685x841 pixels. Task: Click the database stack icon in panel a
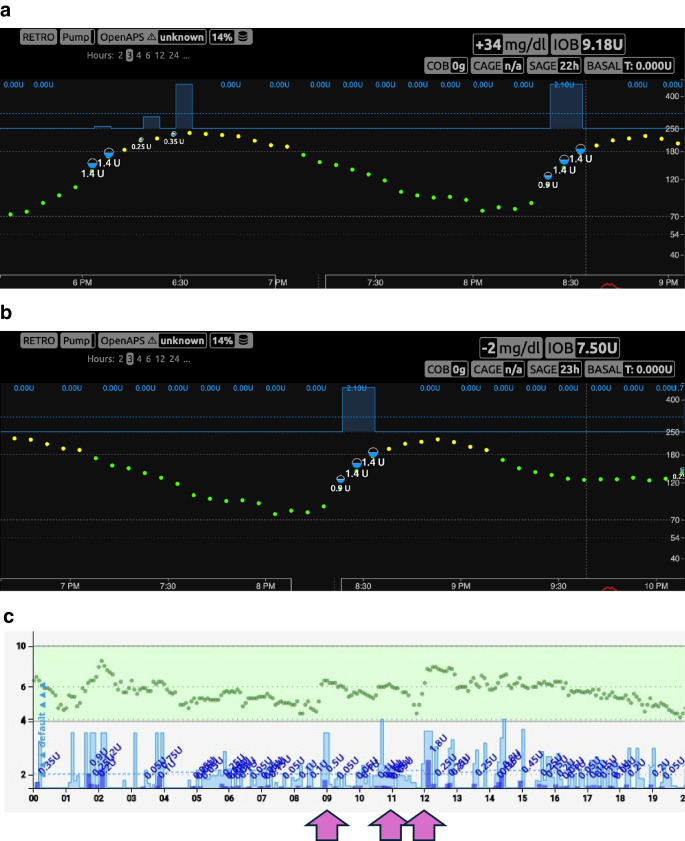243,37
